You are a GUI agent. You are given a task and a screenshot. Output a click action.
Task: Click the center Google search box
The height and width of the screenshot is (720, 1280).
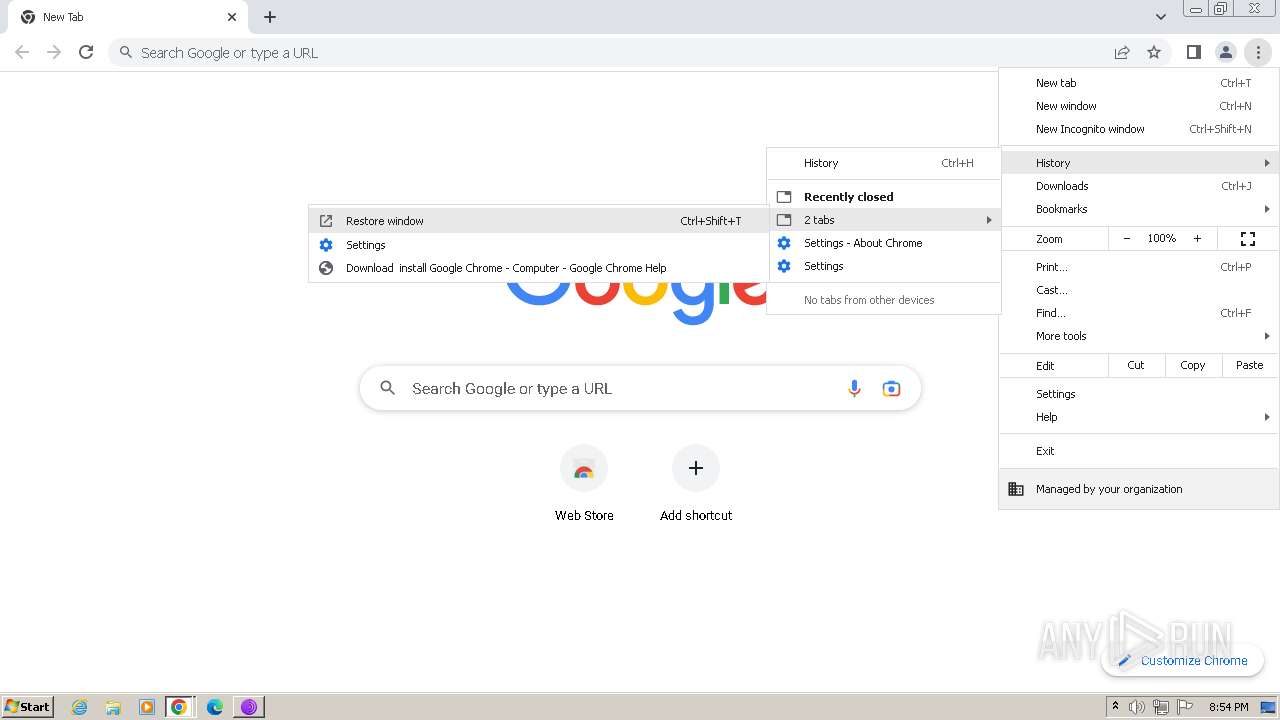[x=640, y=388]
